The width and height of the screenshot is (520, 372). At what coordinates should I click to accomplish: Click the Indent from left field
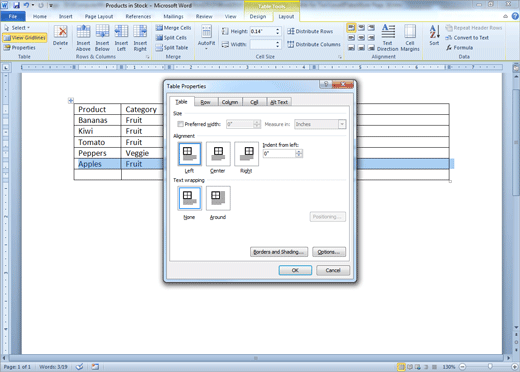[x=279, y=153]
